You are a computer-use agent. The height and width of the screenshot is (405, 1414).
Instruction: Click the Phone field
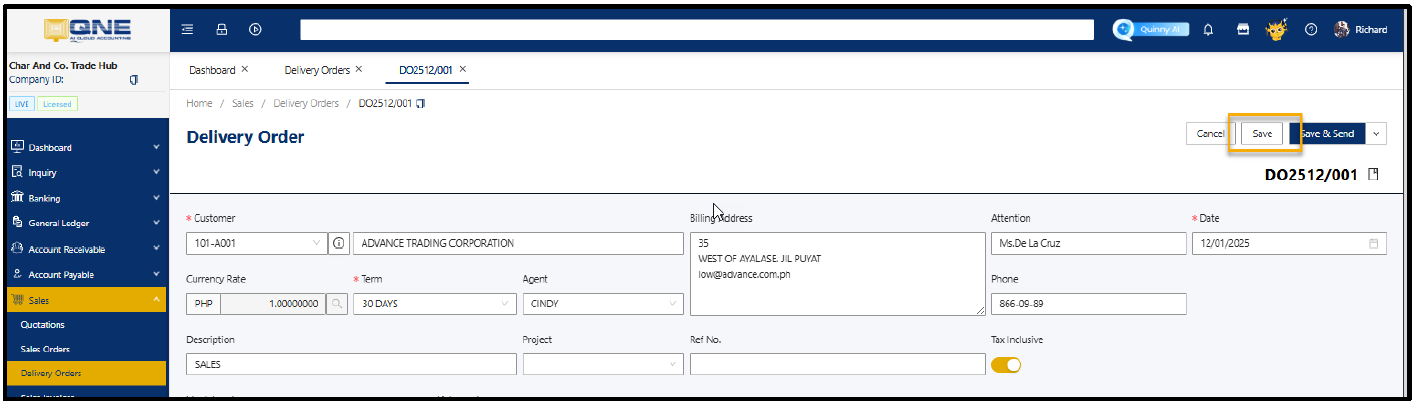tap(1088, 304)
